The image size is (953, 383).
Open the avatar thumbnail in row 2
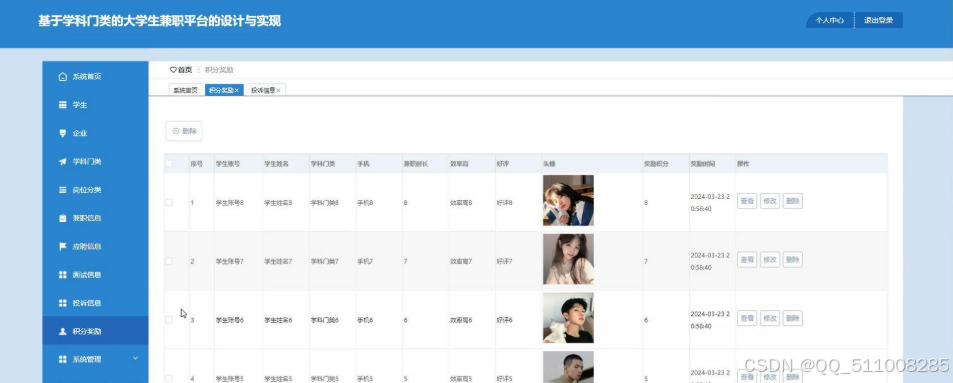click(x=568, y=259)
